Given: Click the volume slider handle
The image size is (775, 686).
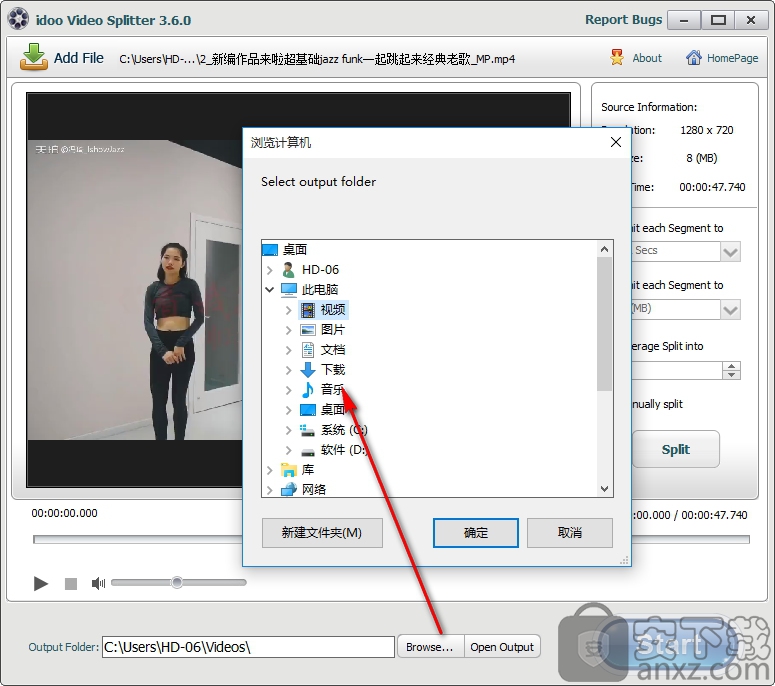Looking at the screenshot, I should point(177,583).
